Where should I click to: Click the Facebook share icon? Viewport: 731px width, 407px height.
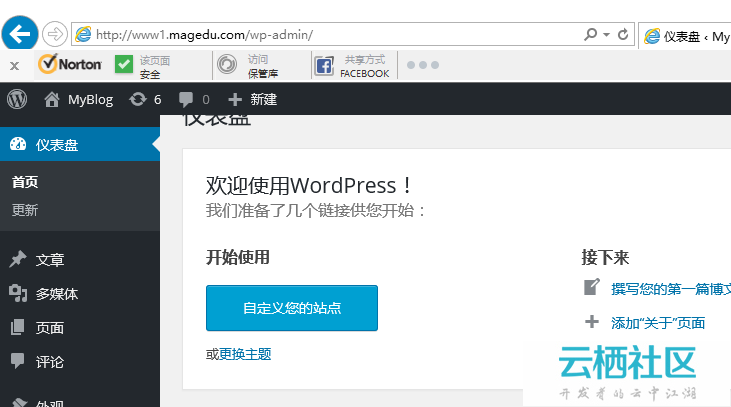[x=324, y=66]
